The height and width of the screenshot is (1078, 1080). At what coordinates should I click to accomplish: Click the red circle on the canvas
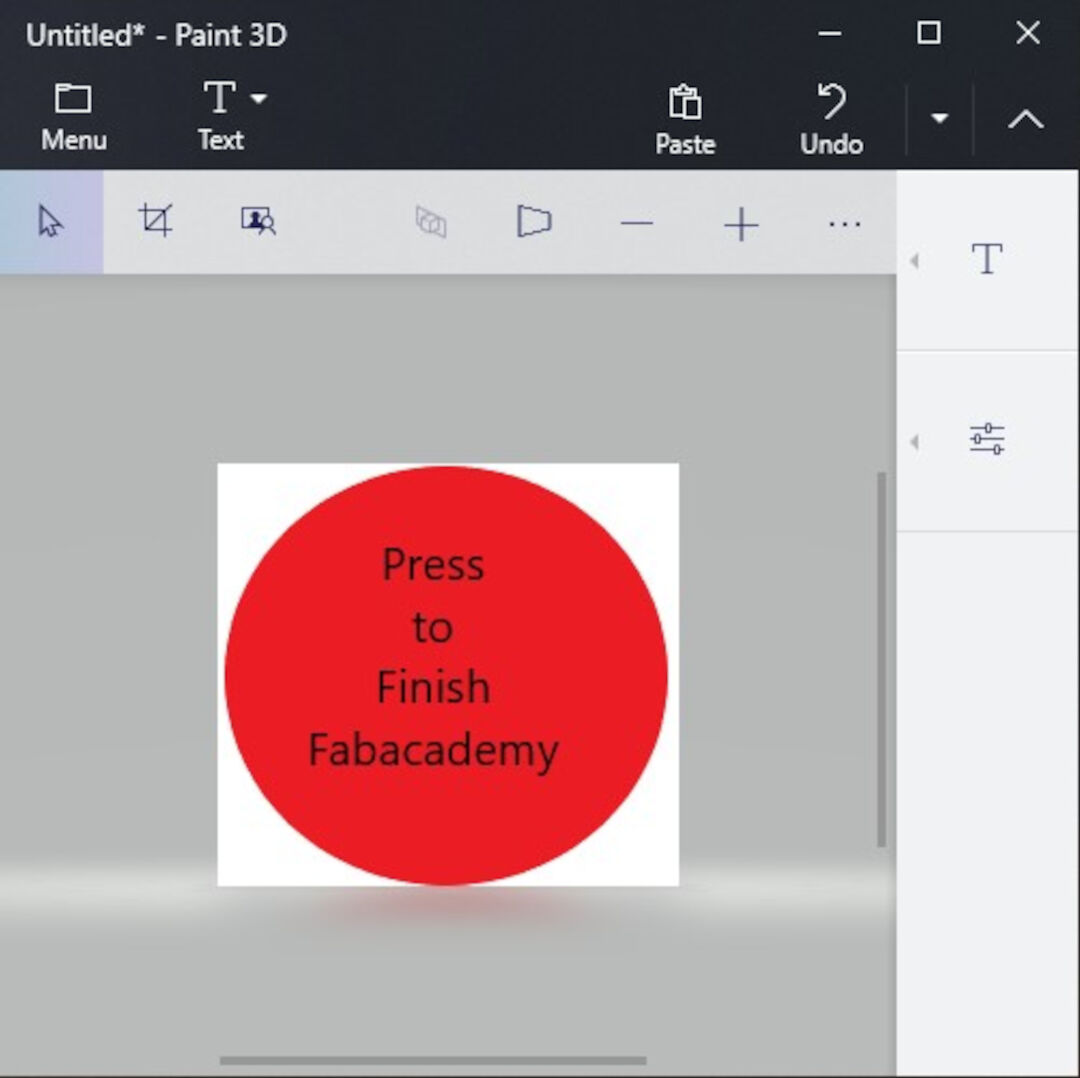446,675
